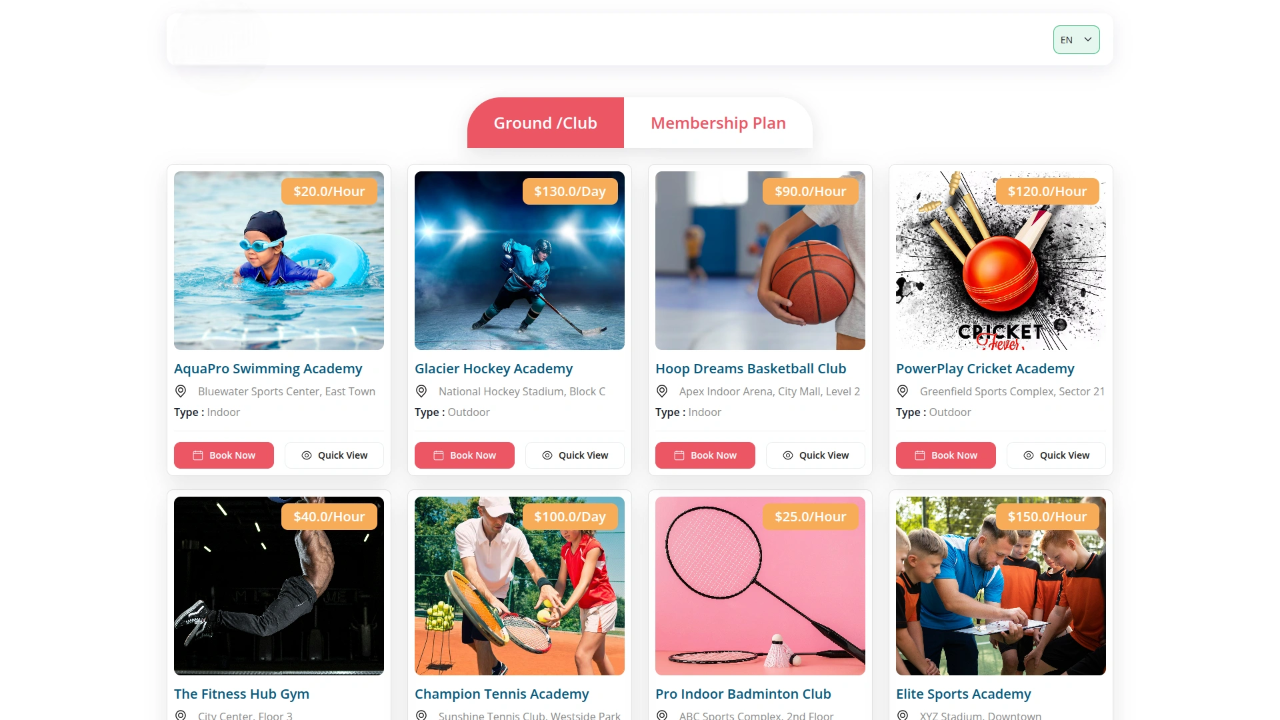This screenshot has width=1280, height=720.
Task: Open Hoop Dreams Basketball Club title link
Action: coord(751,368)
